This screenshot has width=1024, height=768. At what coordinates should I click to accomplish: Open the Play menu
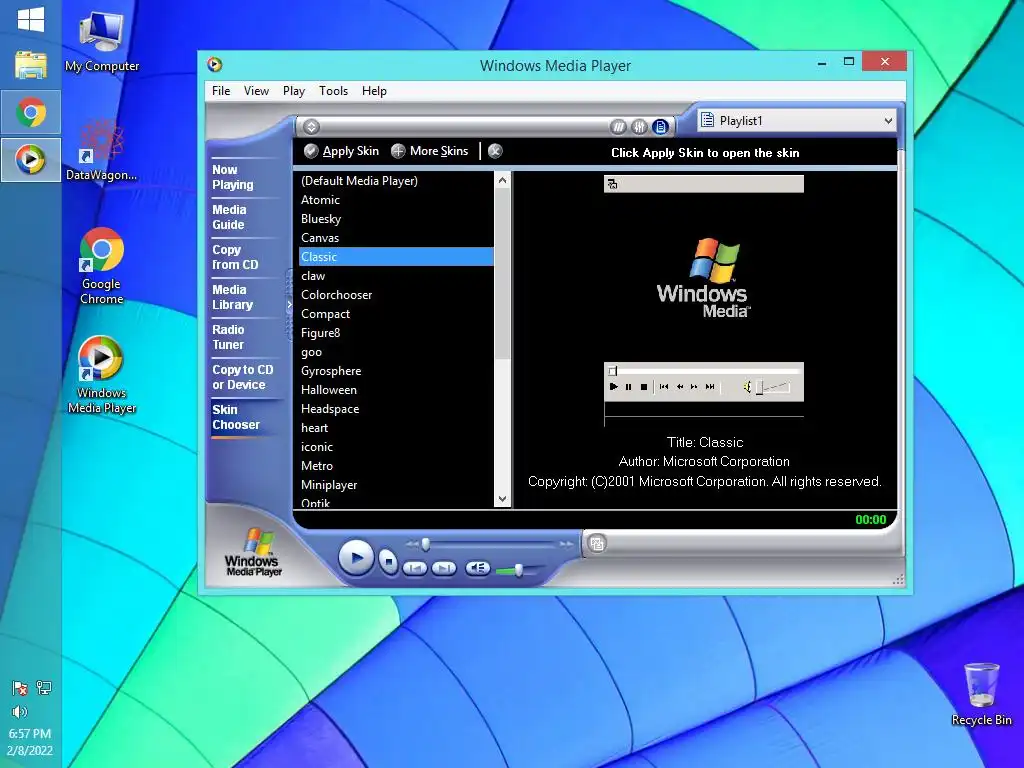pyautogui.click(x=294, y=91)
